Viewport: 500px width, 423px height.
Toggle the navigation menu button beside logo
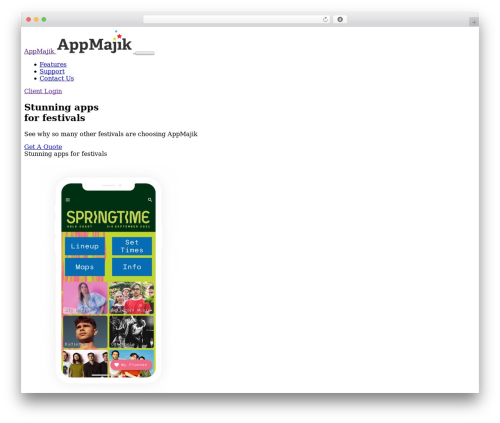coord(145,53)
